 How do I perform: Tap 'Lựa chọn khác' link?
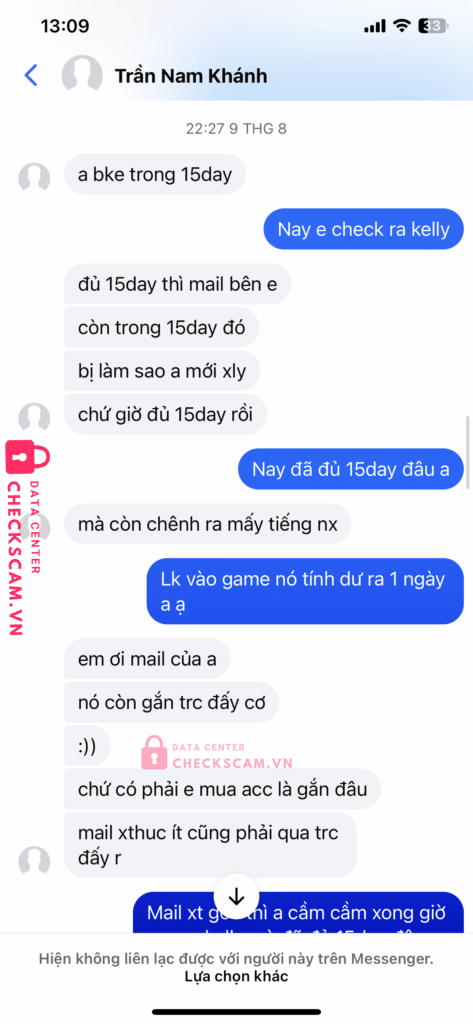(x=236, y=977)
